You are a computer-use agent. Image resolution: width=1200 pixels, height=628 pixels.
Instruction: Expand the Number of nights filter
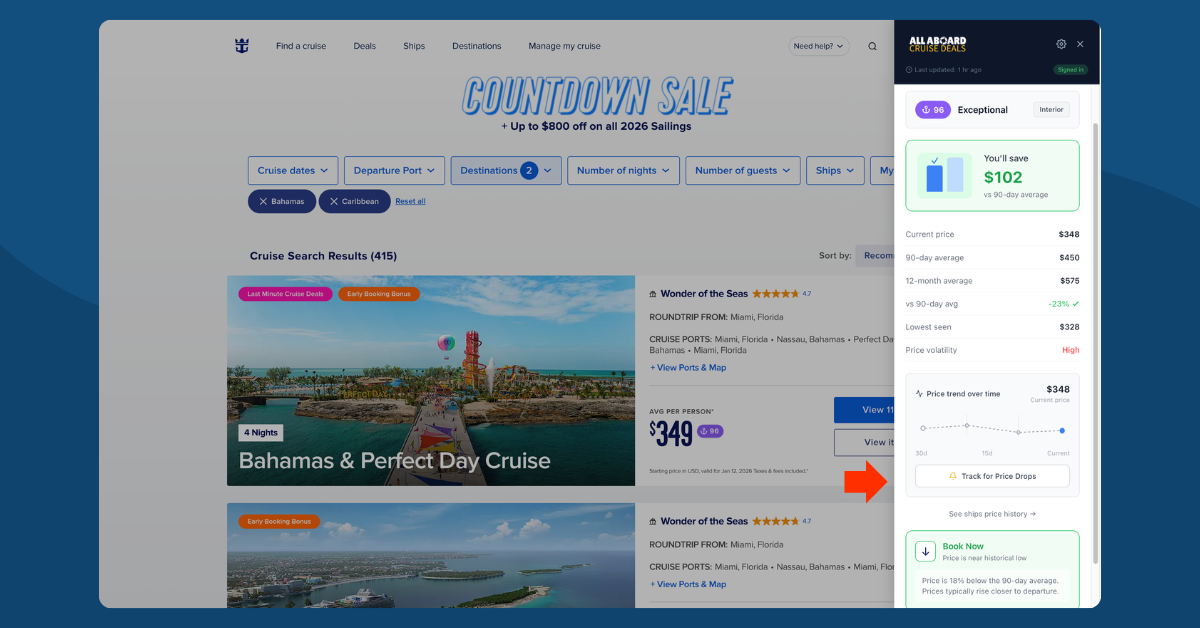(x=623, y=171)
